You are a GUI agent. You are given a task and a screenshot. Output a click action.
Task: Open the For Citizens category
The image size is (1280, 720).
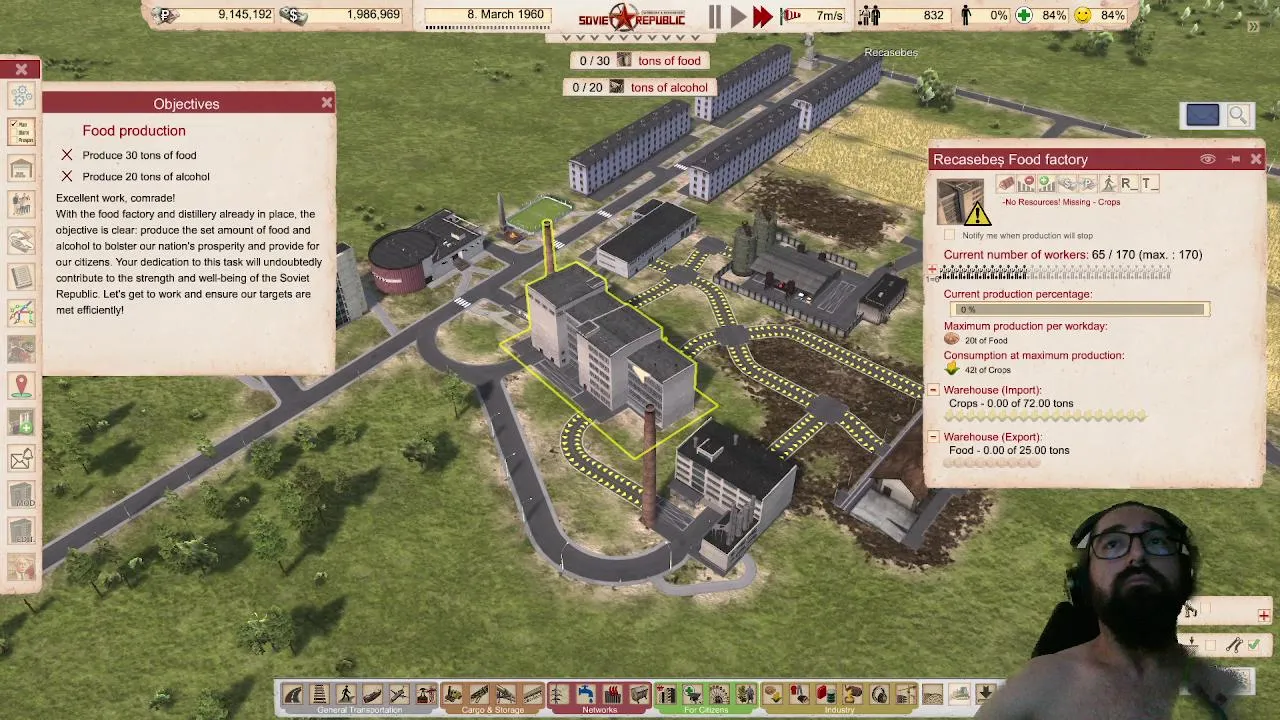[706, 710]
